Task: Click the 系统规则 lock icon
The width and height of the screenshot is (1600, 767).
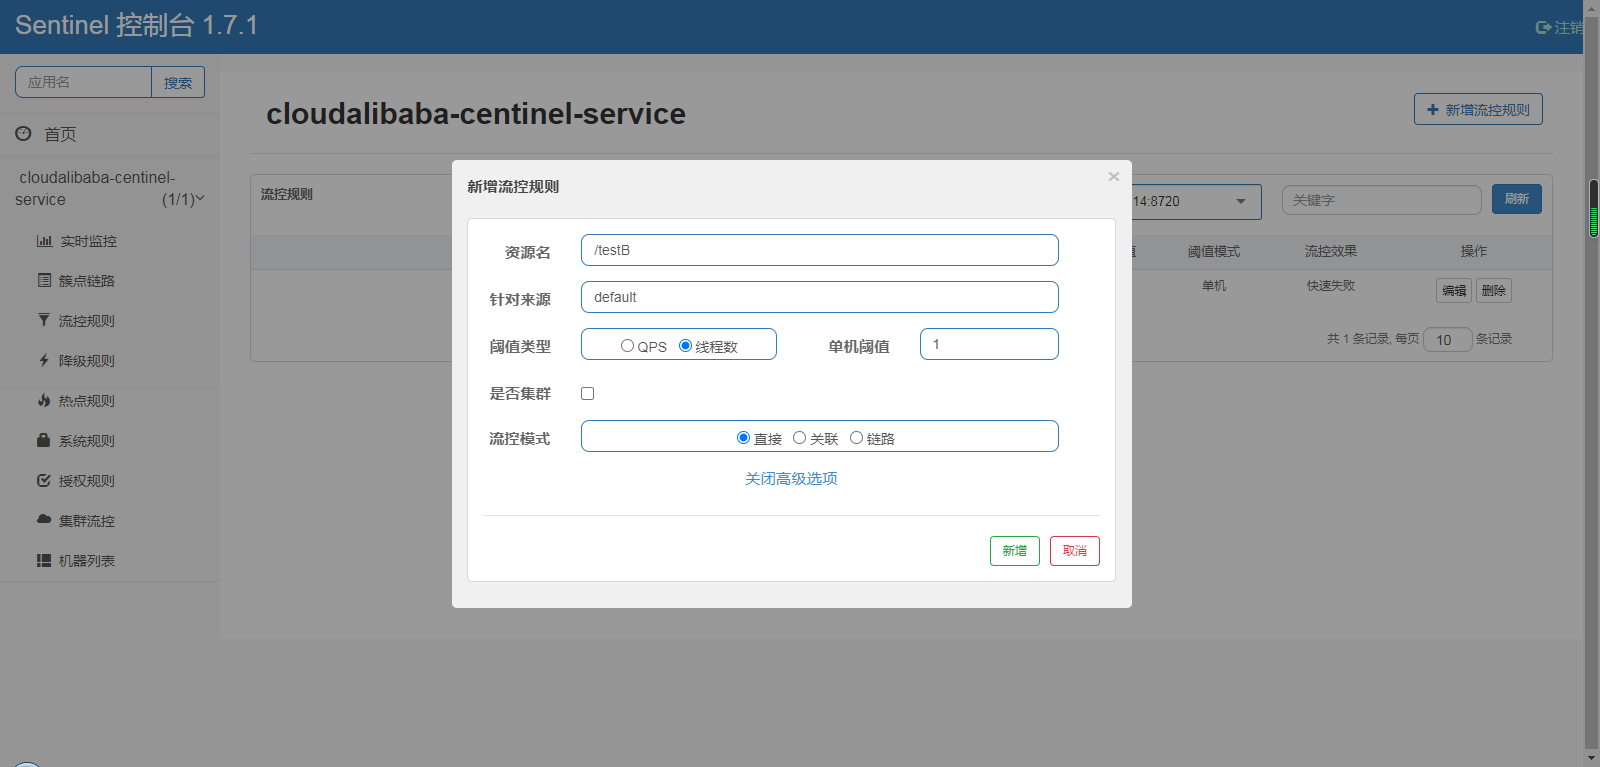Action: point(44,440)
